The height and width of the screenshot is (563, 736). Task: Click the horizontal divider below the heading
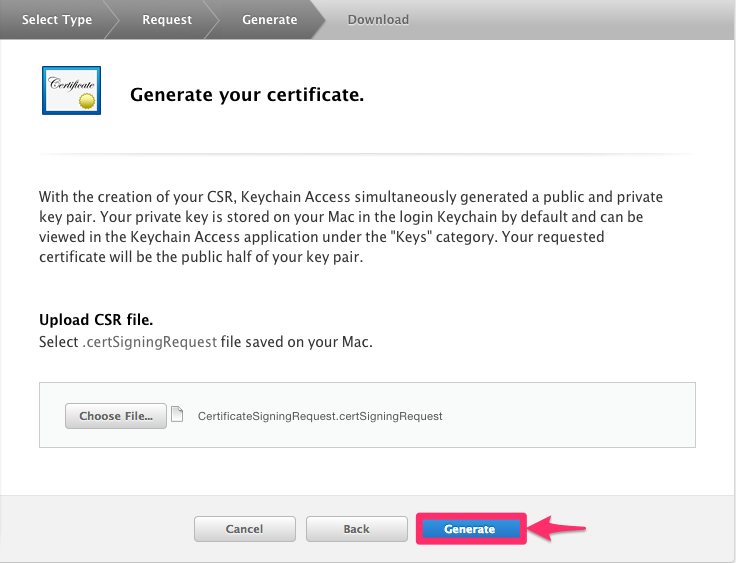pyautogui.click(x=367, y=153)
